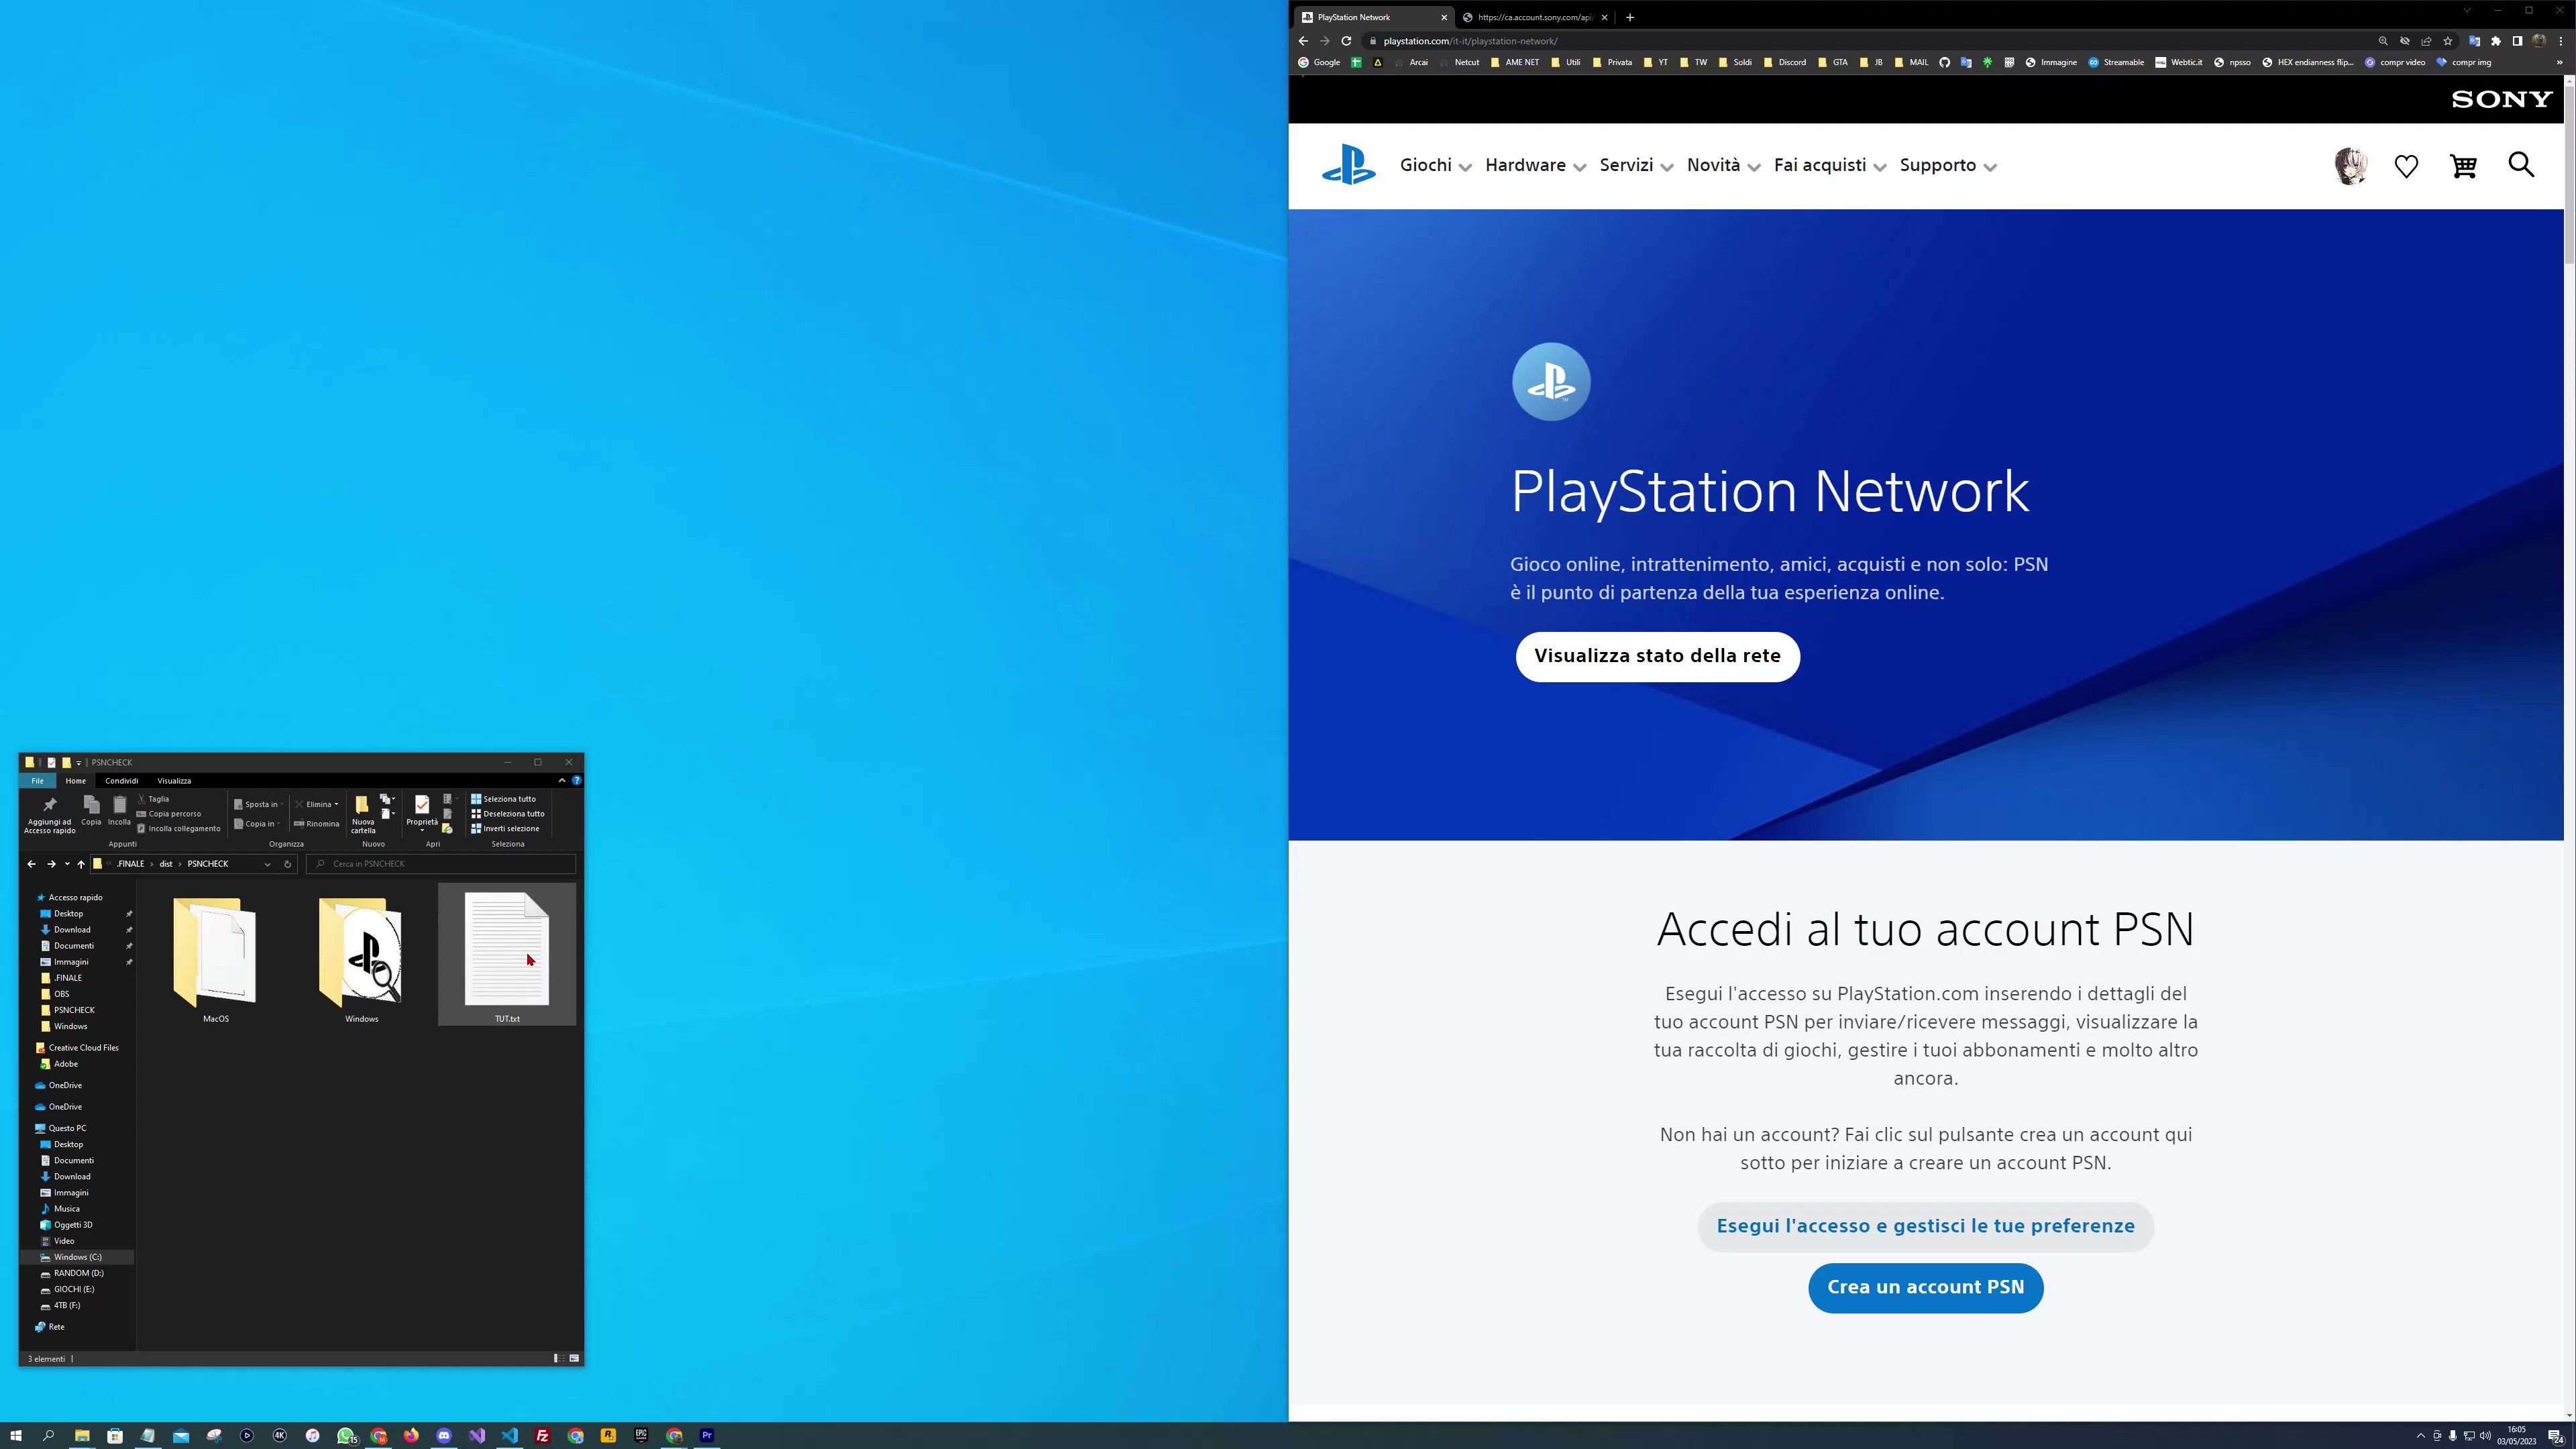This screenshot has width=2576, height=1449.
Task: Open the wishlist heart icon
Action: click(2406, 166)
